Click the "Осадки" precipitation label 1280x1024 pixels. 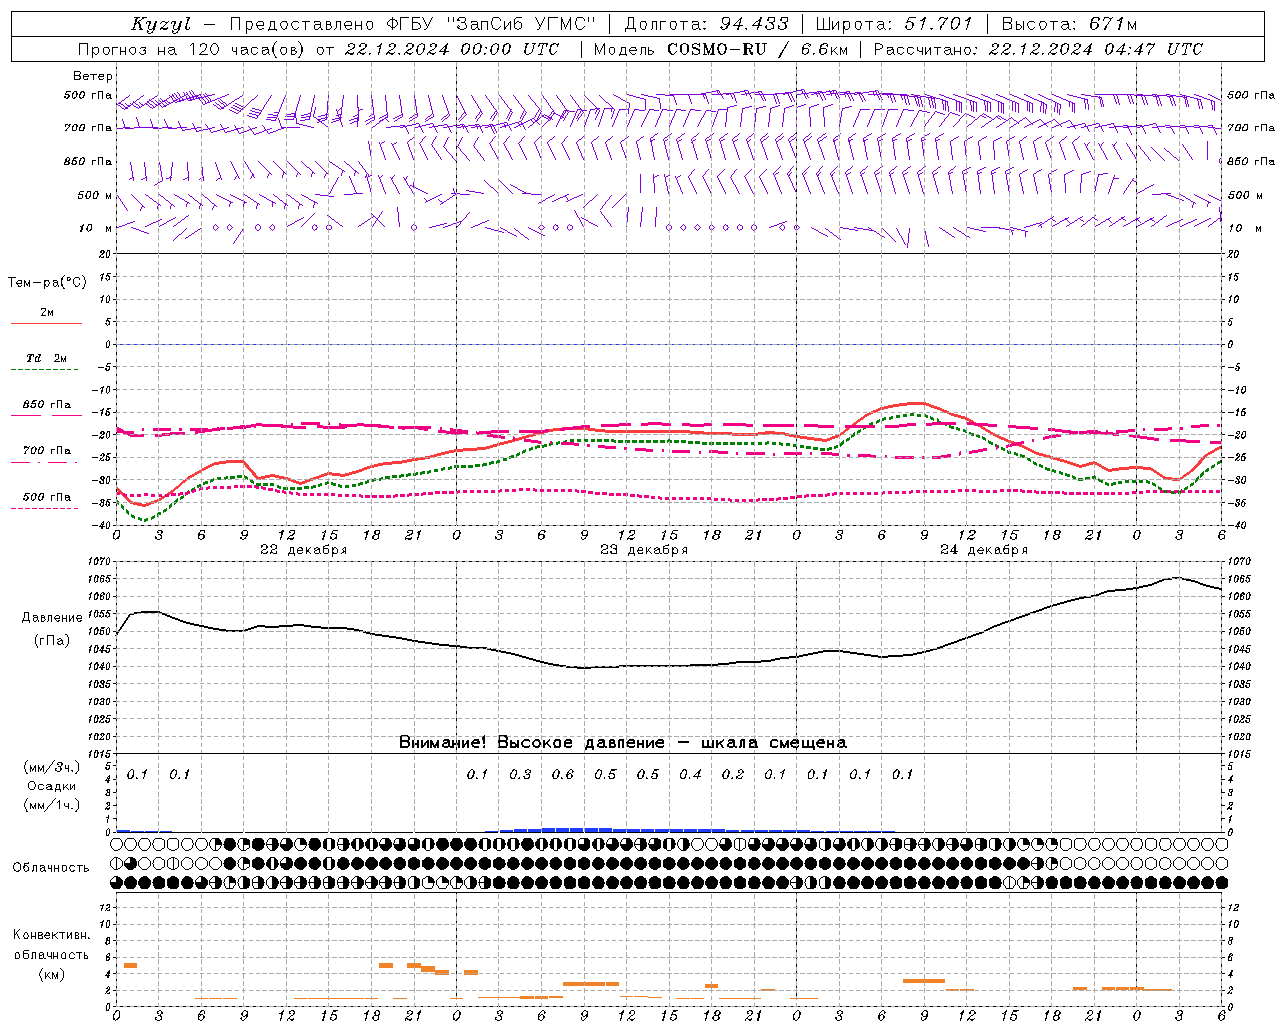[52, 786]
